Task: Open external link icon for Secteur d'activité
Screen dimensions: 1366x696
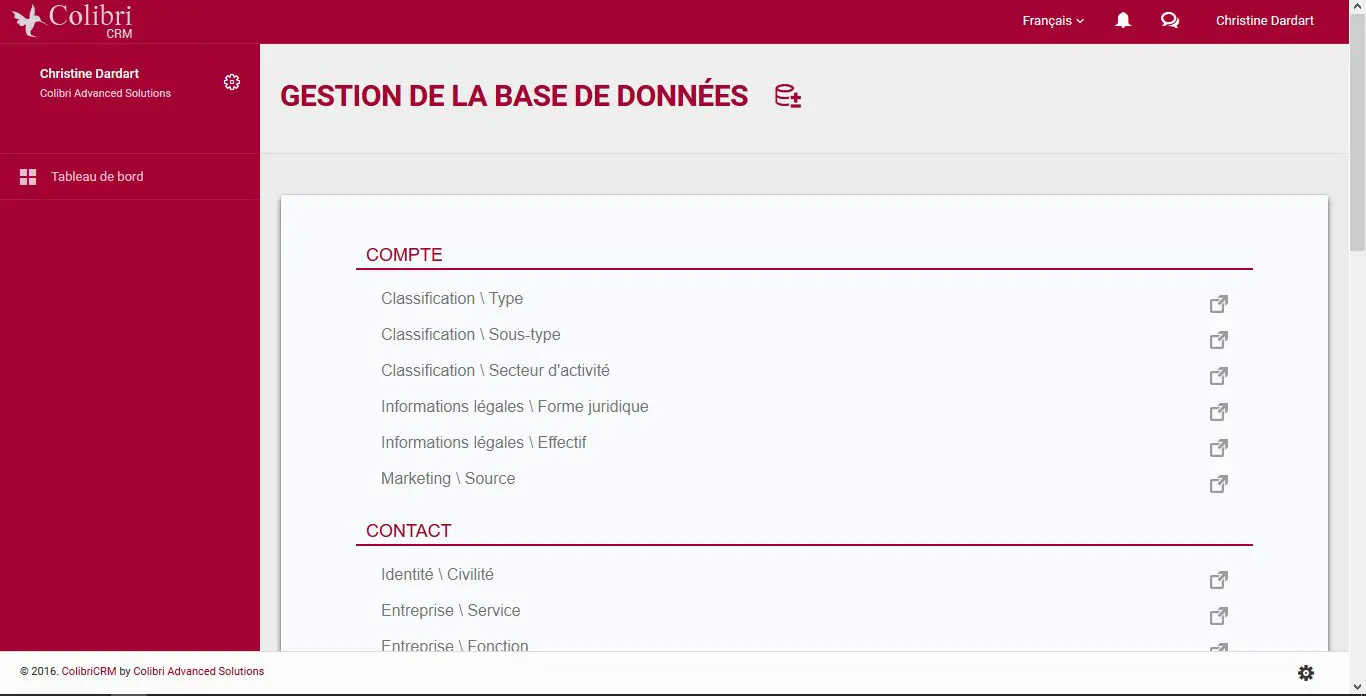Action: [1219, 375]
